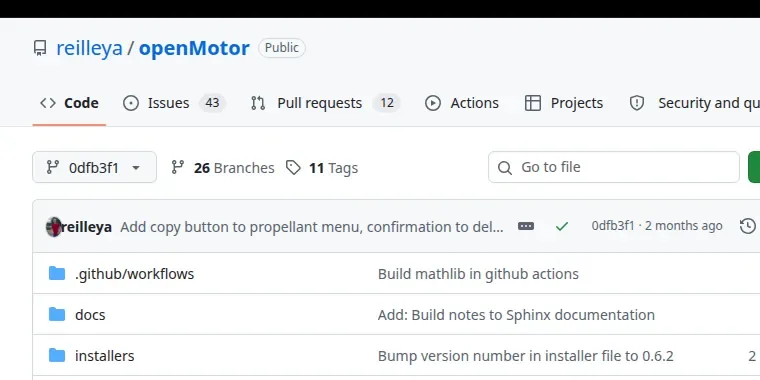Screen dimensions: 760x380
Task: Open the Pull requests tab
Action: (x=325, y=103)
